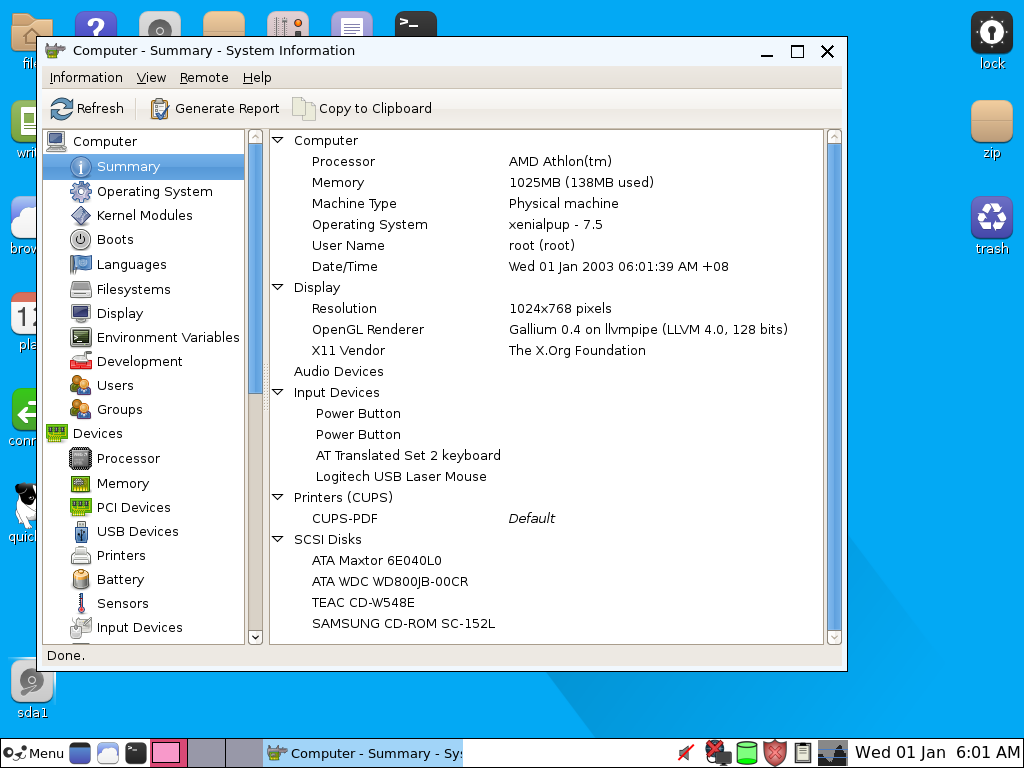The image size is (1024, 768).
Task: Open the Printers icon in sidebar
Action: [x=80, y=556]
